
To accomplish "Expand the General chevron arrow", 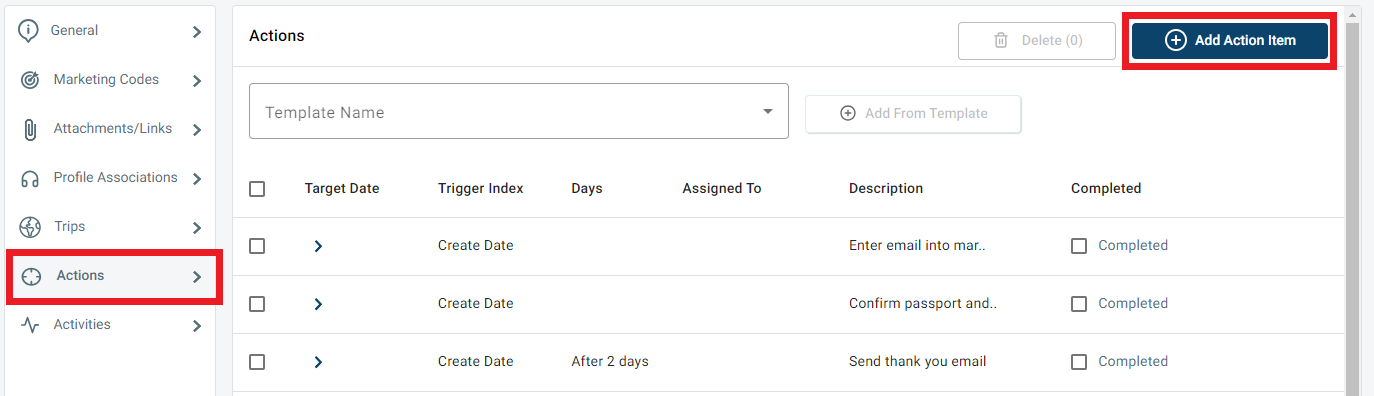I will [x=197, y=32].
